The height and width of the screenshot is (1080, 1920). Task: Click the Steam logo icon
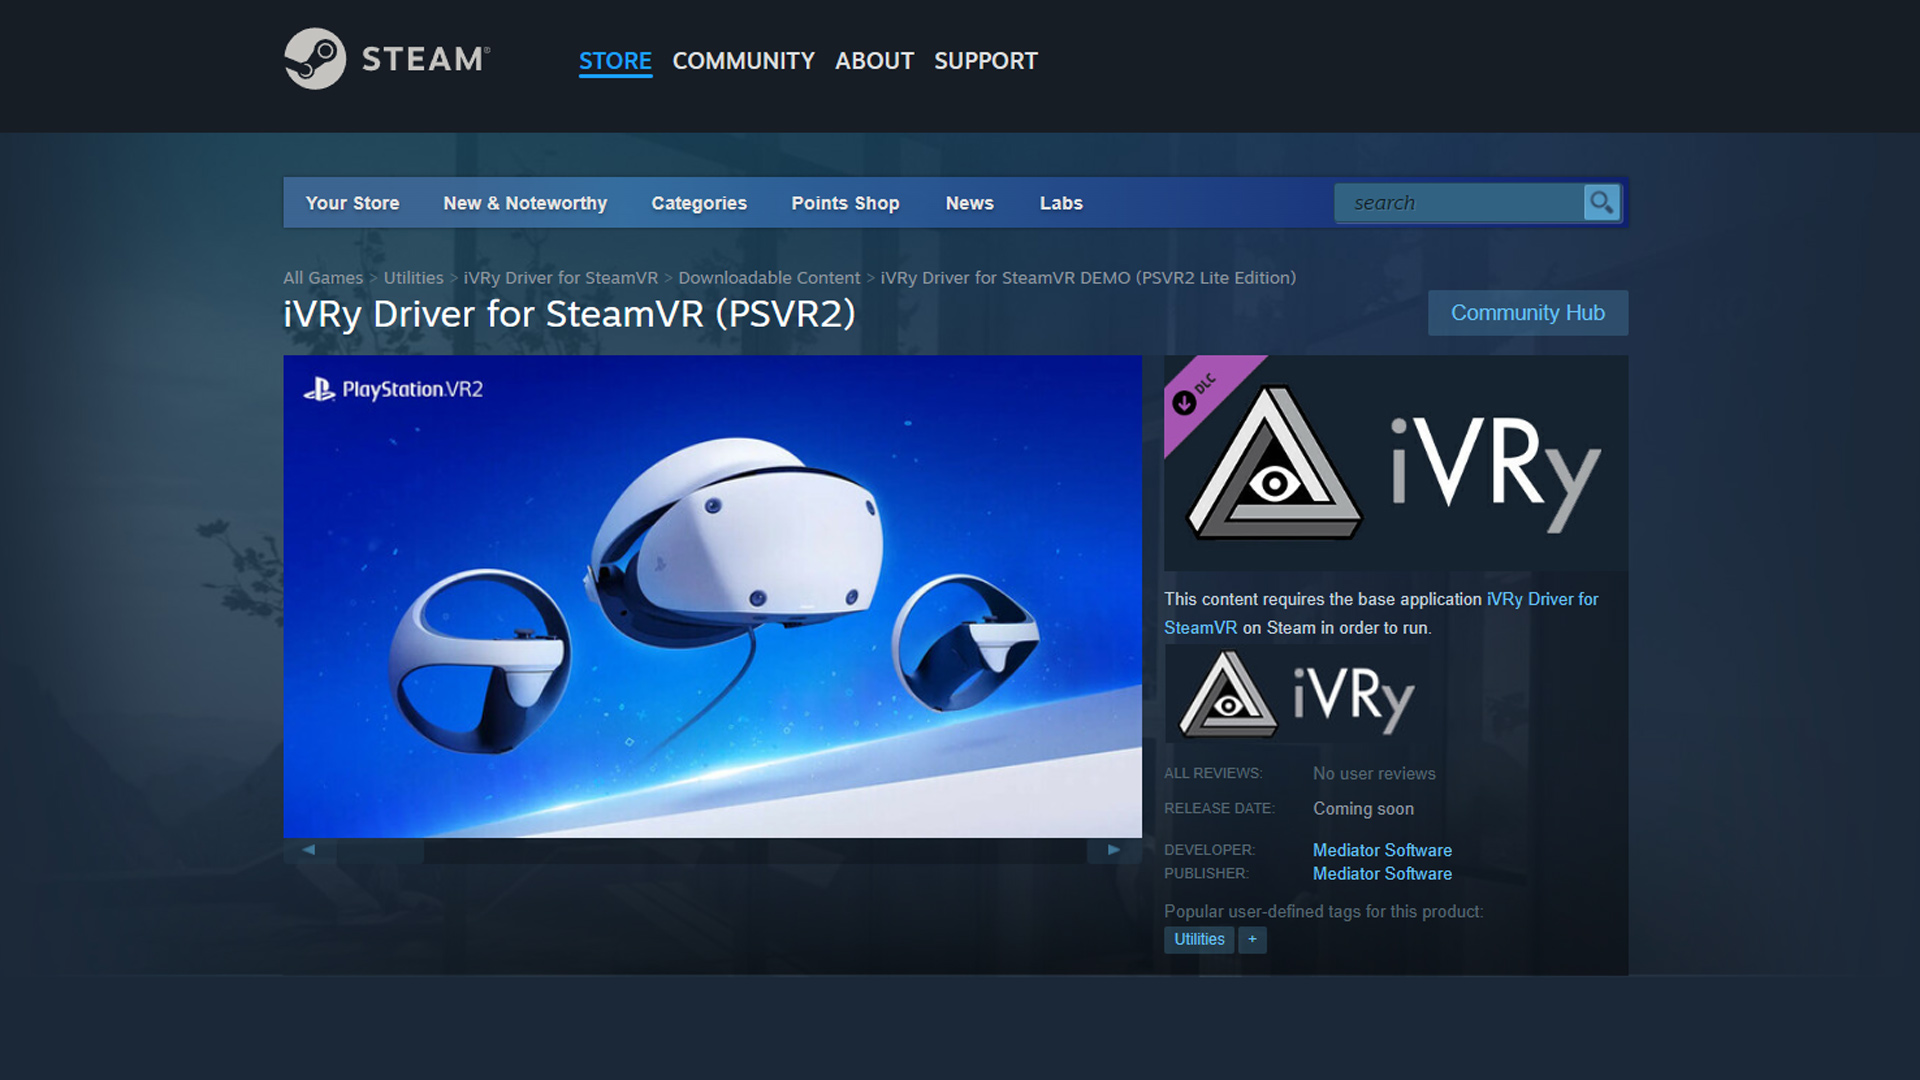(315, 59)
